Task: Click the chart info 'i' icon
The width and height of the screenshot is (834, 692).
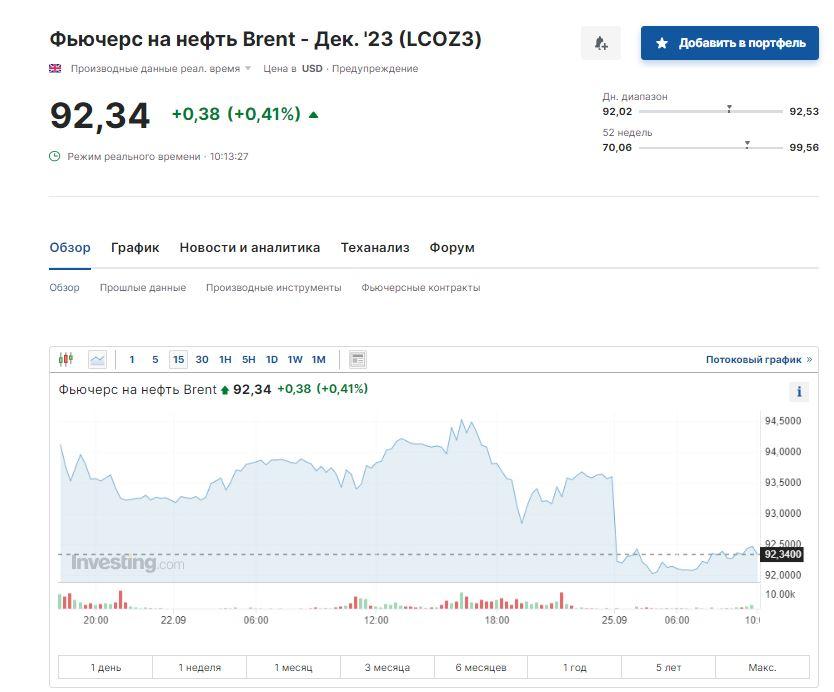Action: click(800, 392)
